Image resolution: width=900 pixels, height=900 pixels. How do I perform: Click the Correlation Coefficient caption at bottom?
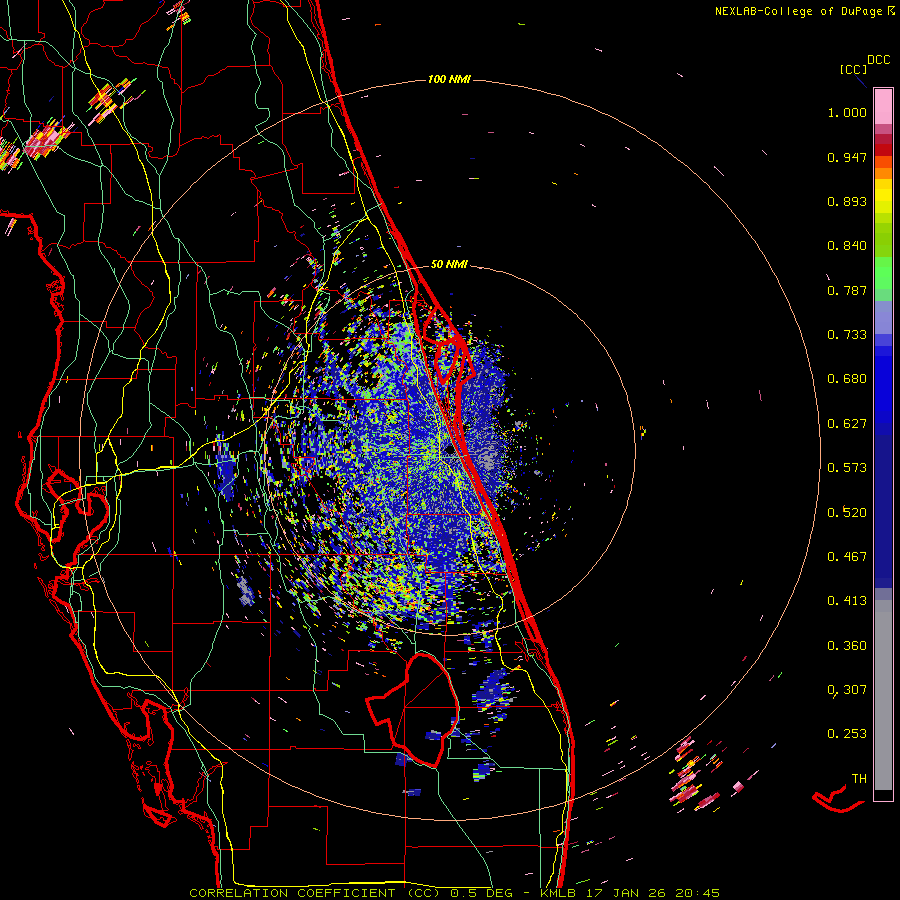pos(455,893)
